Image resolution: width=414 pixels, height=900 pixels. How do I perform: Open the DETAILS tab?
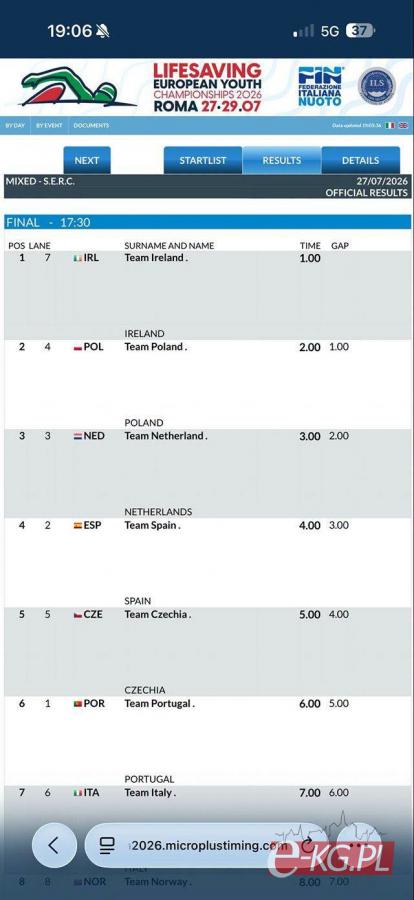tap(361, 160)
